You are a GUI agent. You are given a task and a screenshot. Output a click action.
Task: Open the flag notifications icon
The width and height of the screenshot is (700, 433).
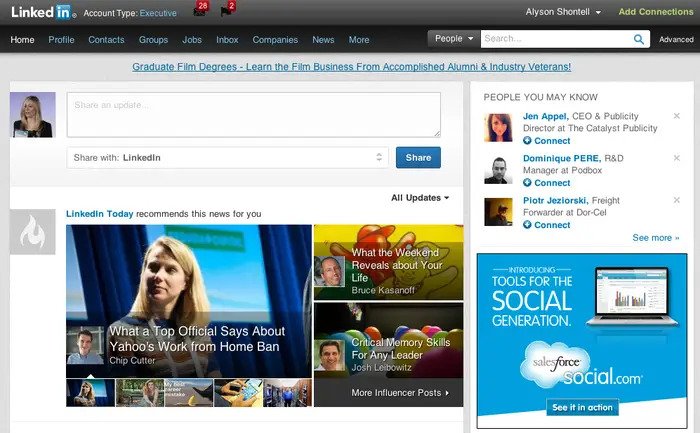[228, 13]
